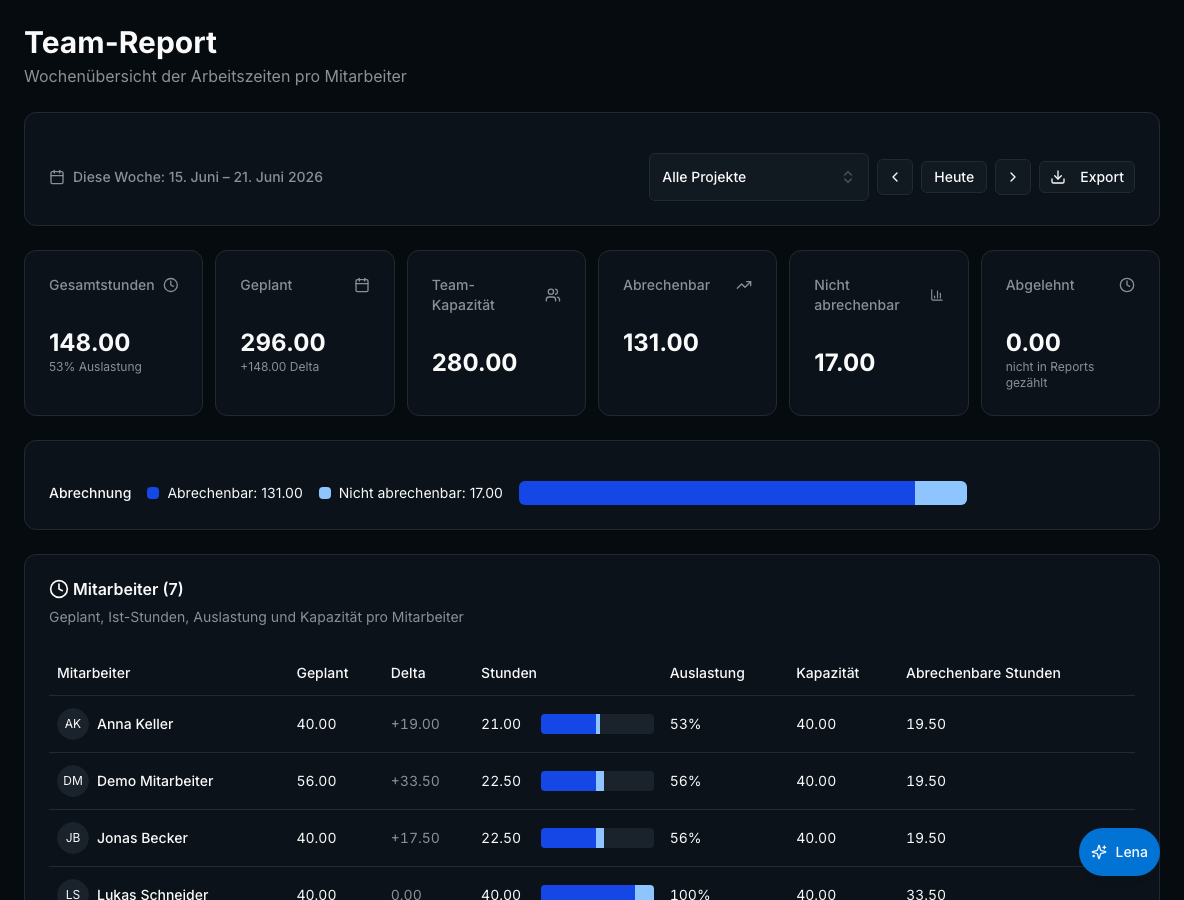Click the dark blue Abrechenbar legend swatch

coord(153,493)
